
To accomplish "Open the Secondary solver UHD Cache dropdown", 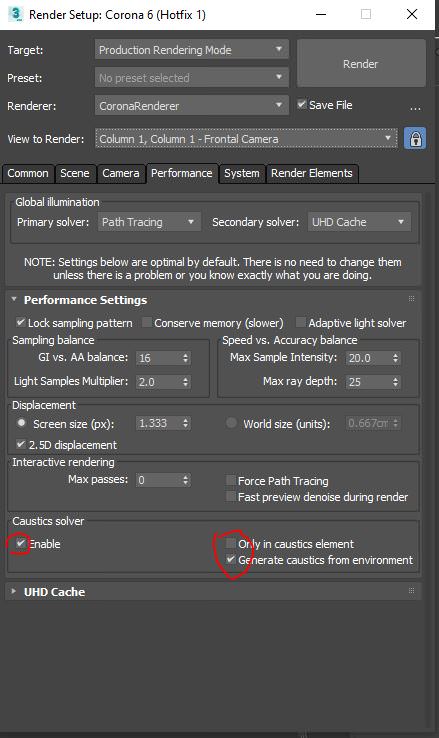I will coord(359,222).
